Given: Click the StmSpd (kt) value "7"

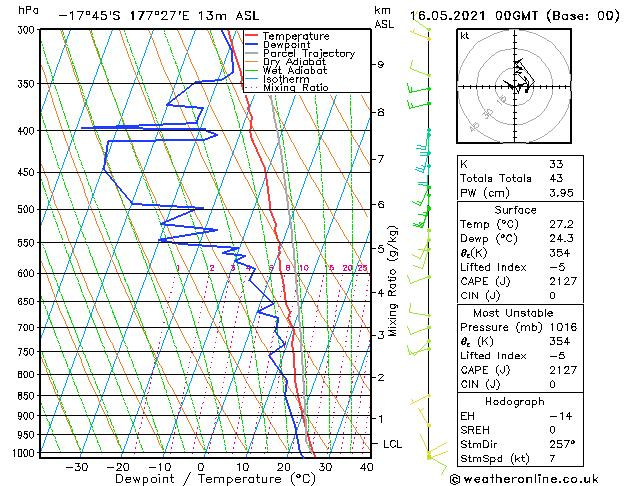Looking at the screenshot, I should (x=552, y=459).
